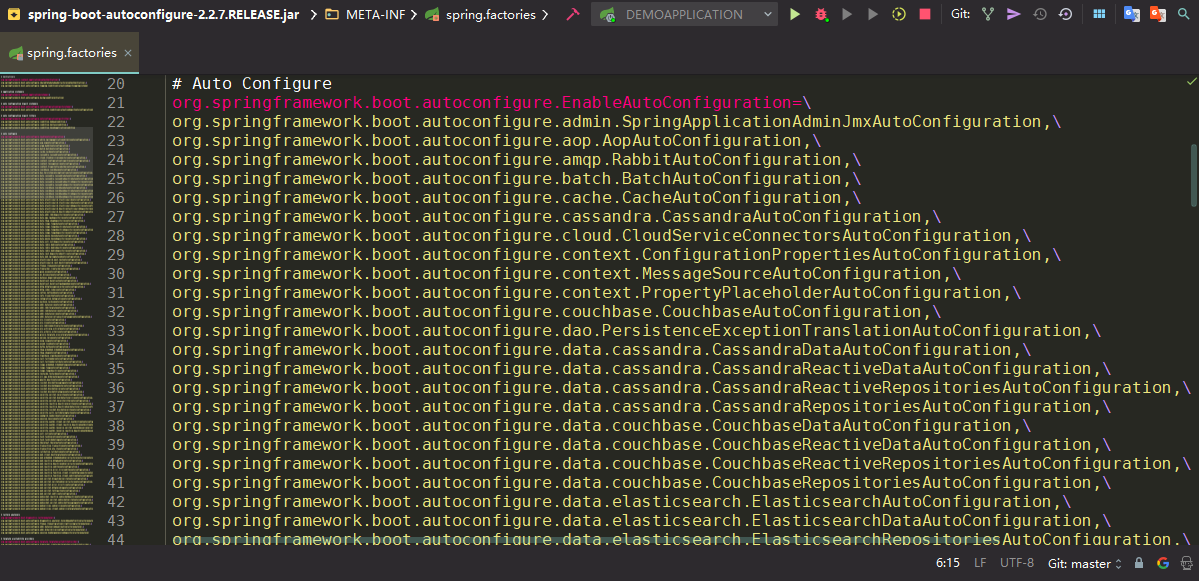Click PersistenceExceptionTranslationAutoConfiguration line
The width and height of the screenshot is (1199, 581).
pyautogui.click(x=636, y=330)
